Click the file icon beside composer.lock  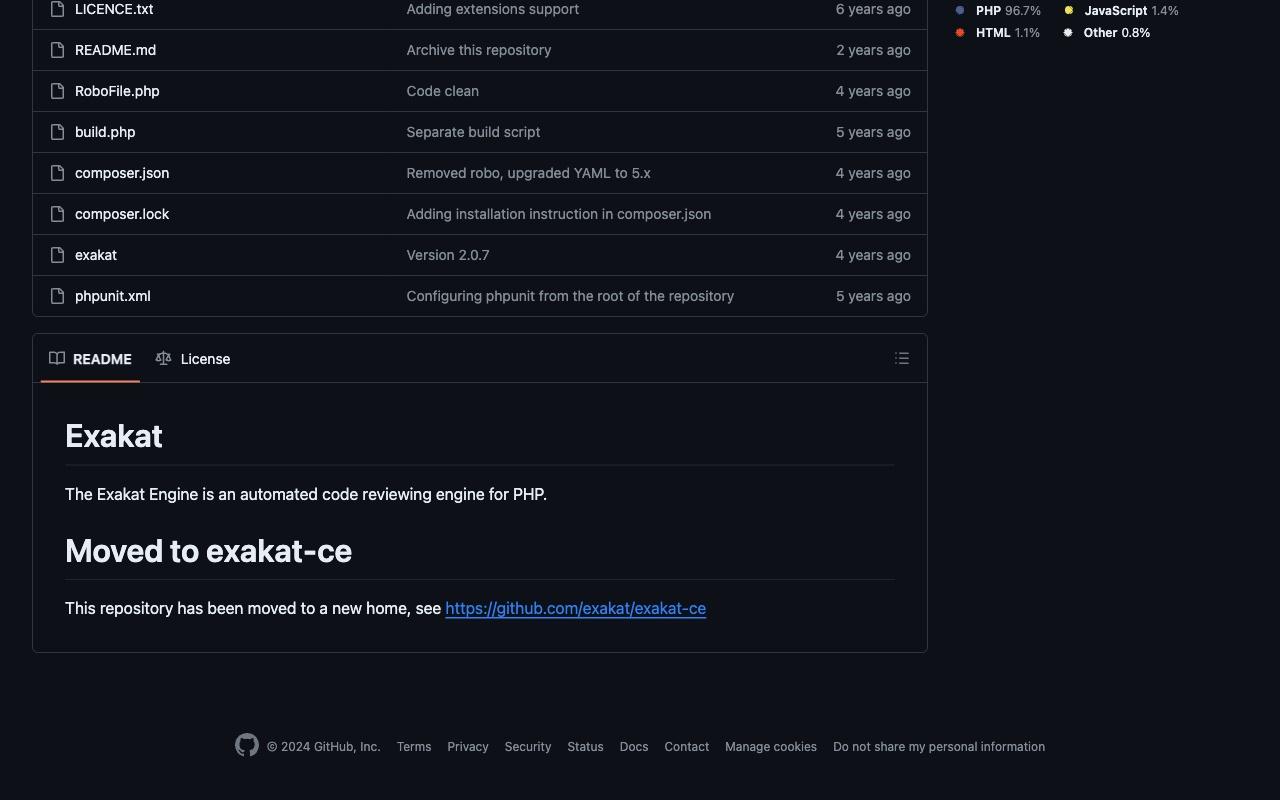click(x=58, y=214)
